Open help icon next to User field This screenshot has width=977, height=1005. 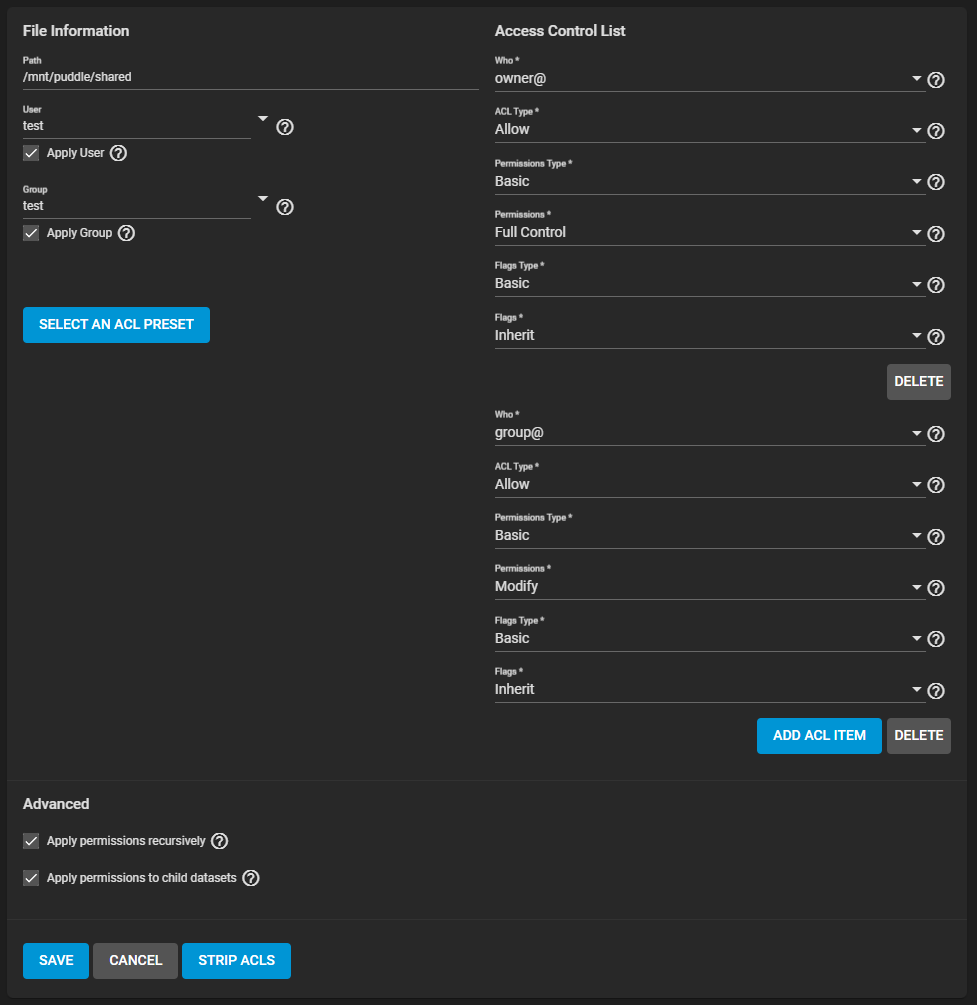[x=285, y=127]
